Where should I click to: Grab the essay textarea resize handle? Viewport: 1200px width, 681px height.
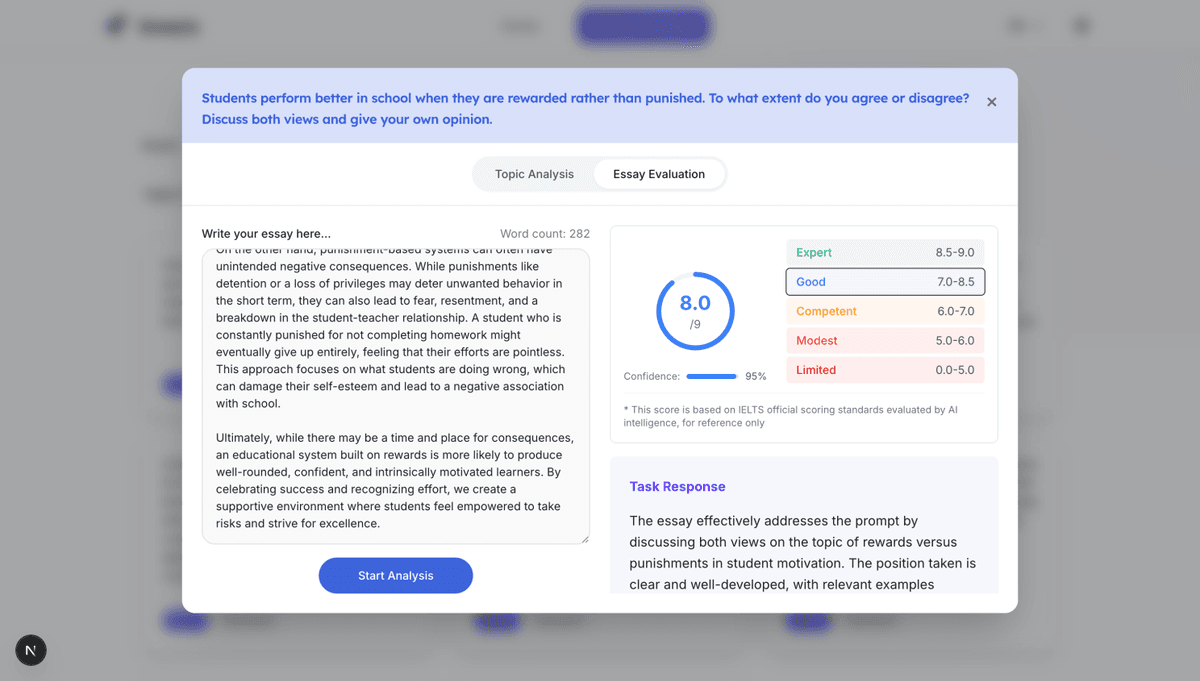tap(584, 538)
